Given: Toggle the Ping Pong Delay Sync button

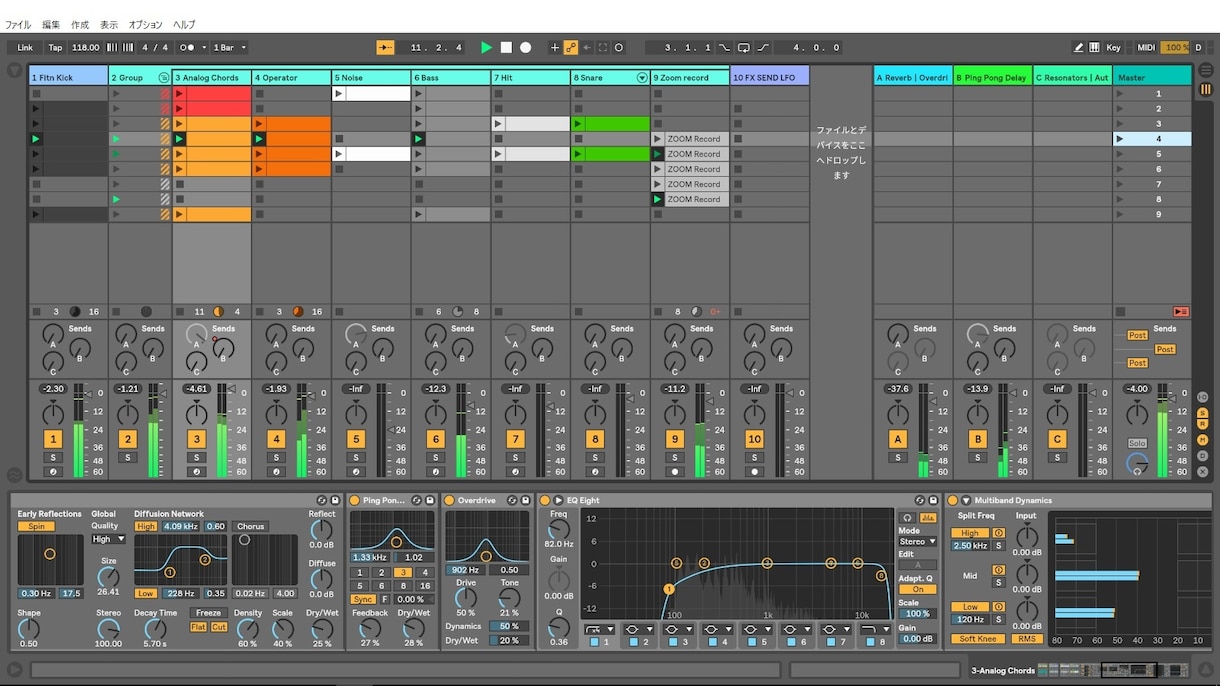Looking at the screenshot, I should click(x=363, y=599).
